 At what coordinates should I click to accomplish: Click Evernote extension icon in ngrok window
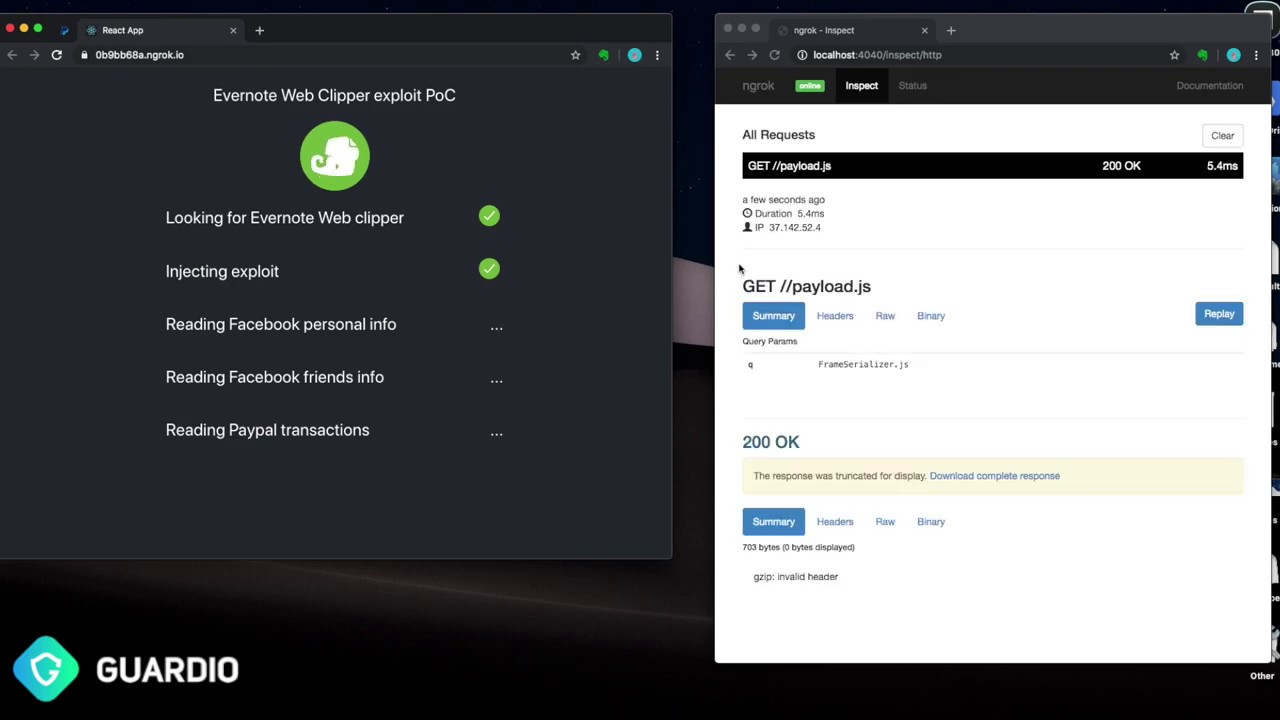click(x=1202, y=55)
